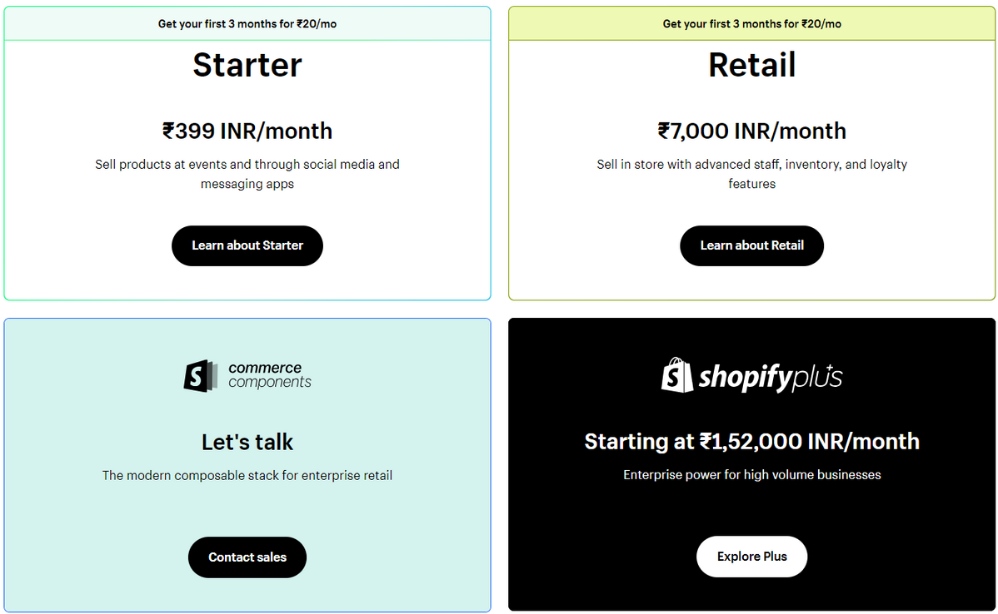
Task: Select the commerce components wordmark
Action: pos(272,375)
